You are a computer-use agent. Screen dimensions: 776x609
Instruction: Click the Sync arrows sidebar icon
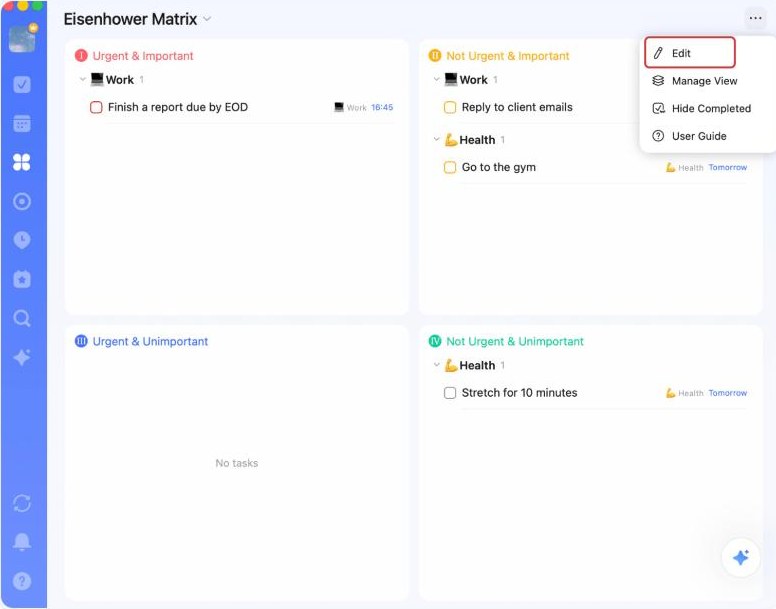coord(22,503)
